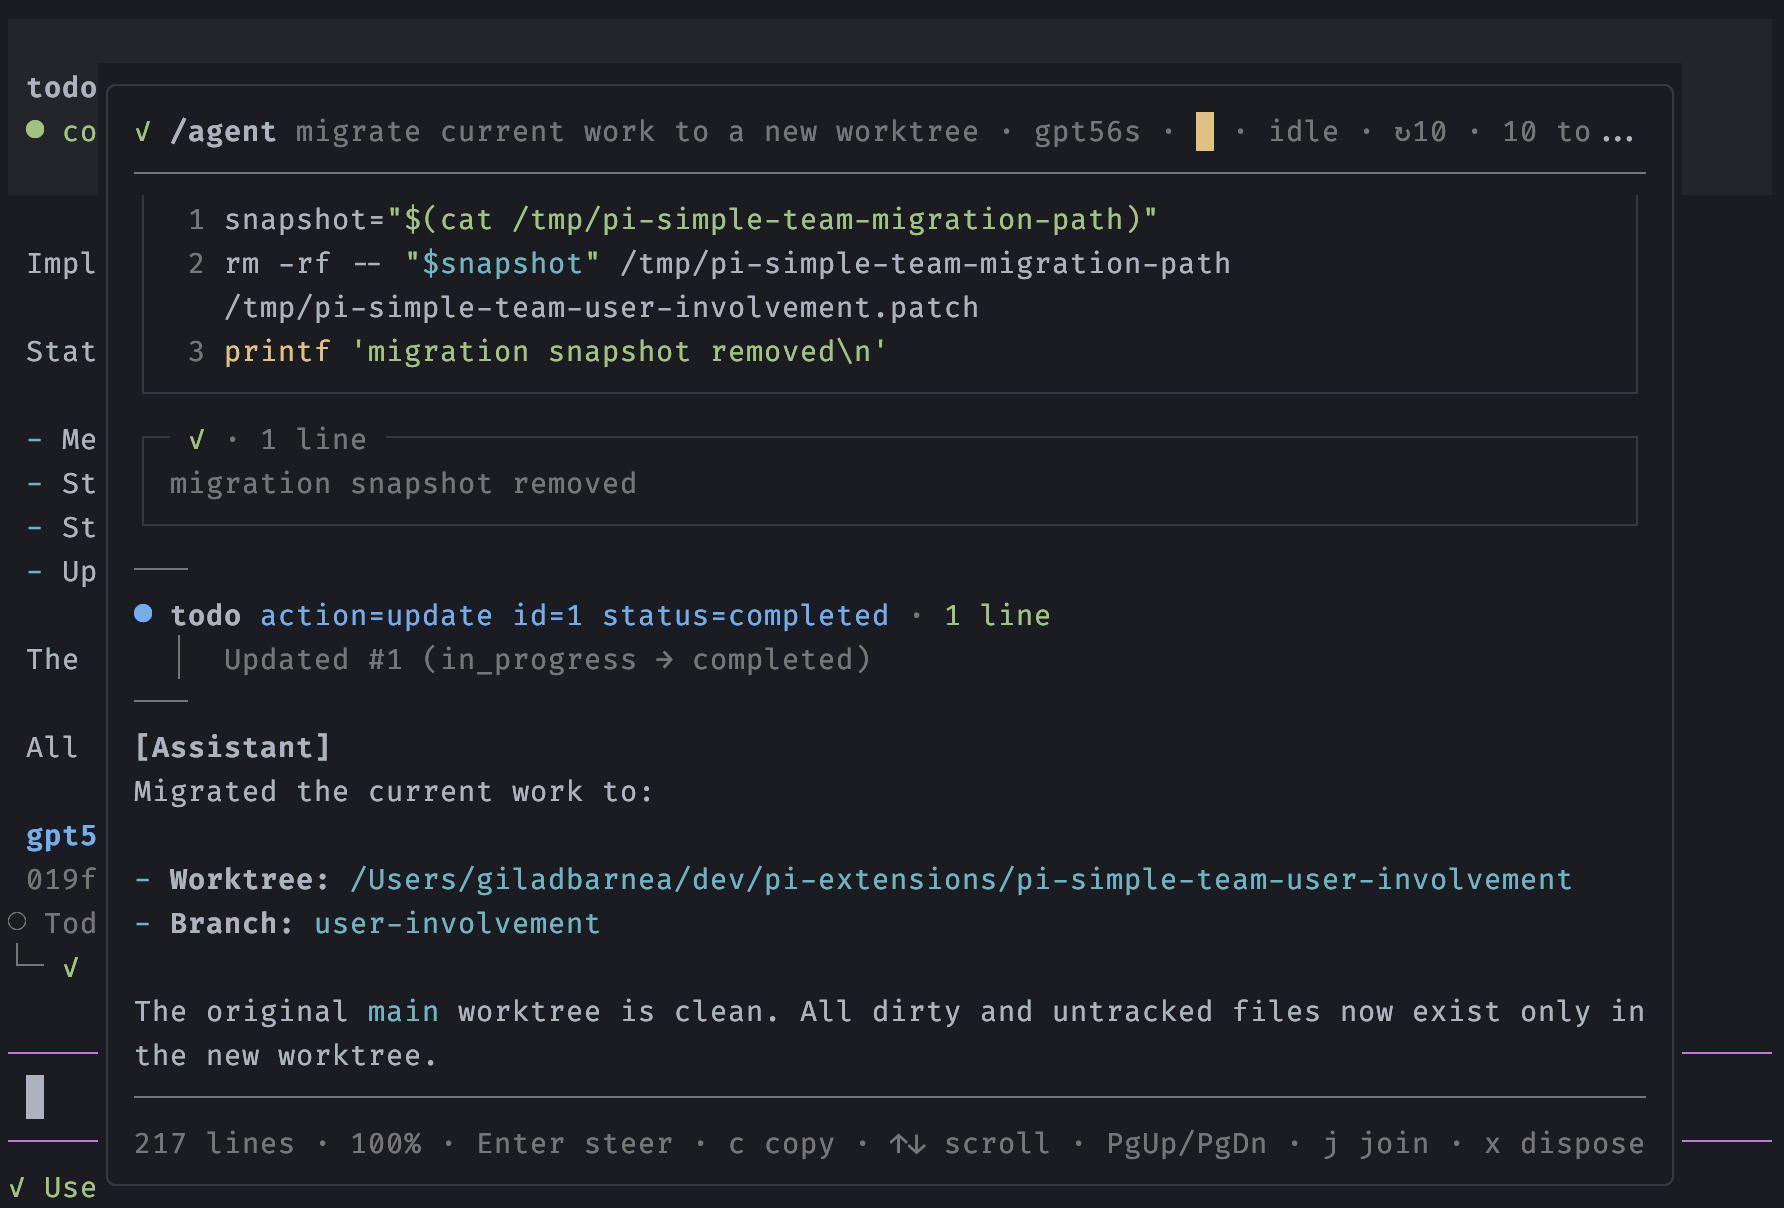Click the blue 'gpt5' label in background pane
Viewport: 1784px width, 1208px height.
coord(61,836)
